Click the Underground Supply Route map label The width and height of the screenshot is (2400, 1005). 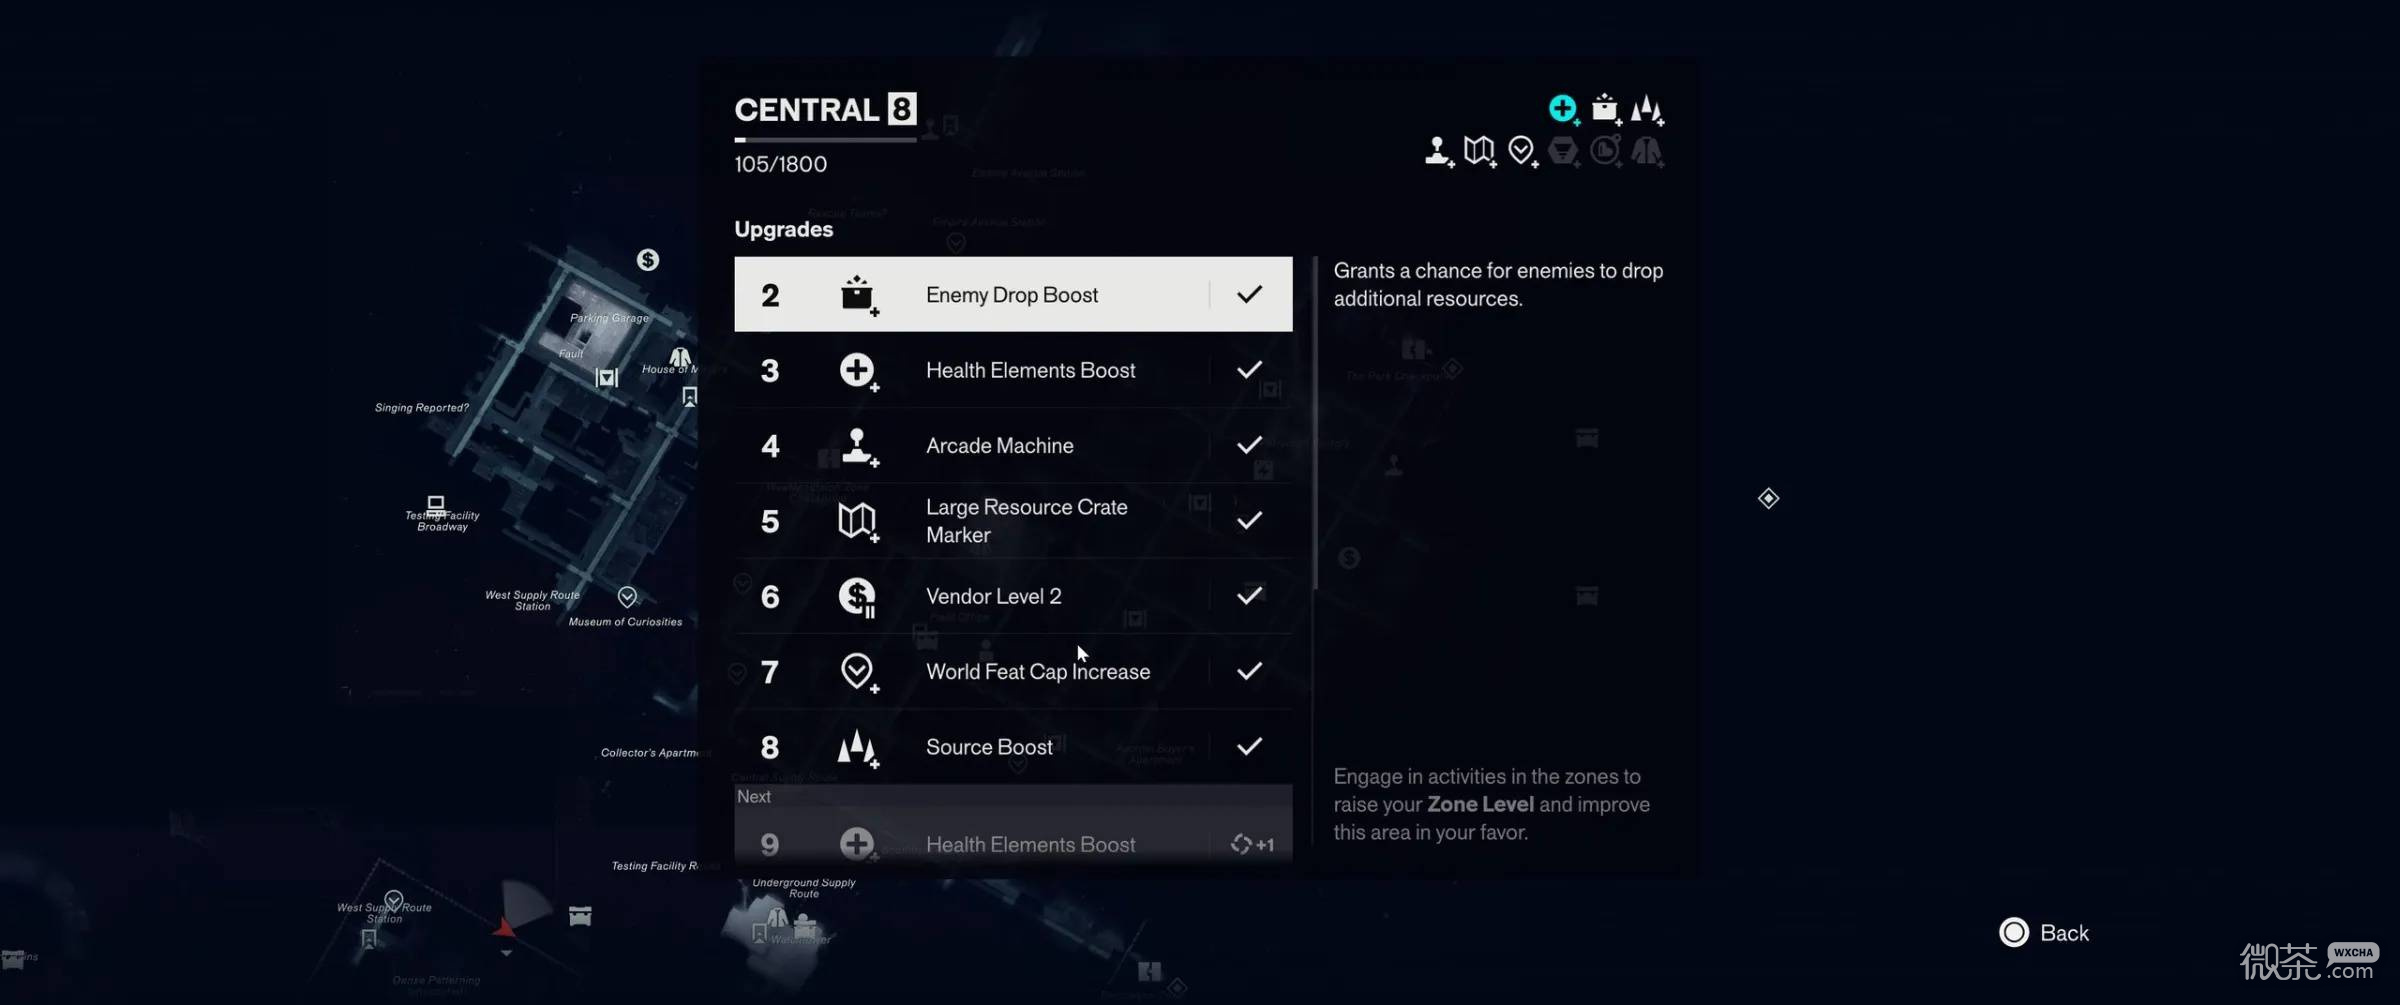pyautogui.click(x=804, y=888)
